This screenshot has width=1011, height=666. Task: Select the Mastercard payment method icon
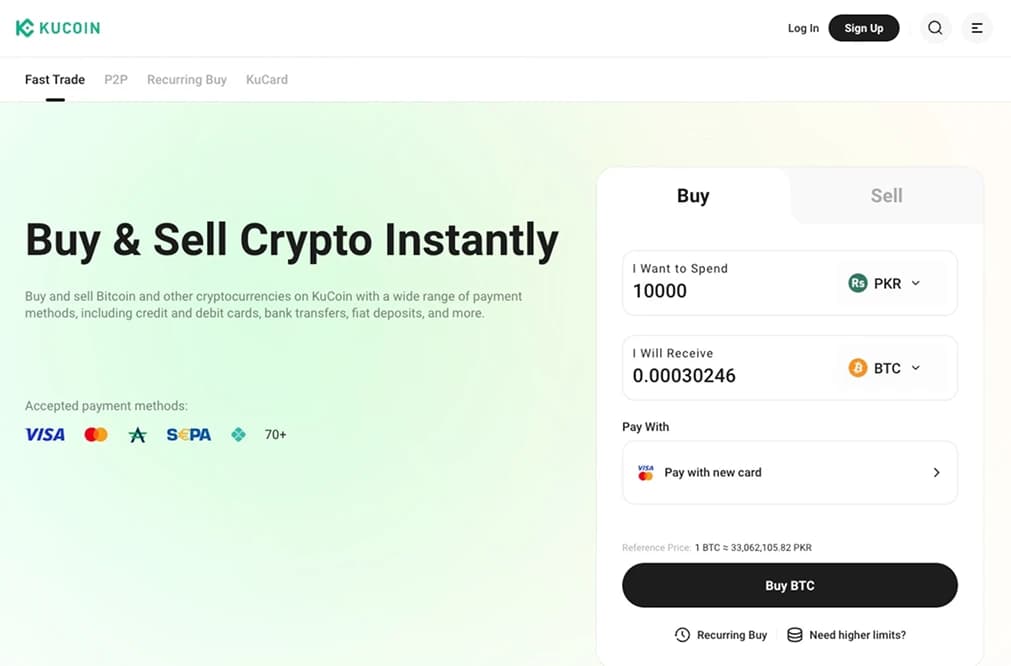[x=95, y=434]
